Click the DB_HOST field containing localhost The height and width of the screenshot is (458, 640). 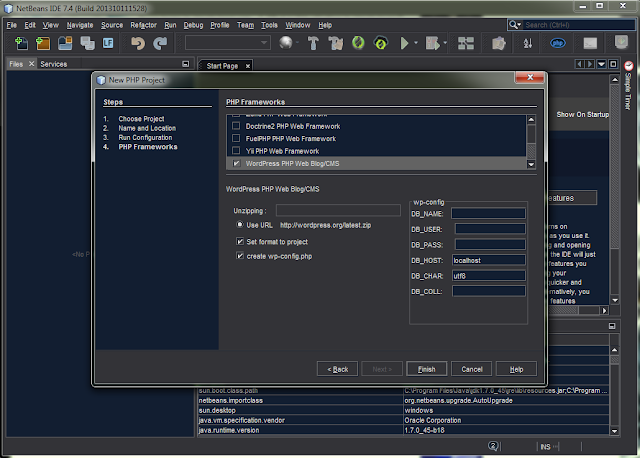[x=488, y=260]
